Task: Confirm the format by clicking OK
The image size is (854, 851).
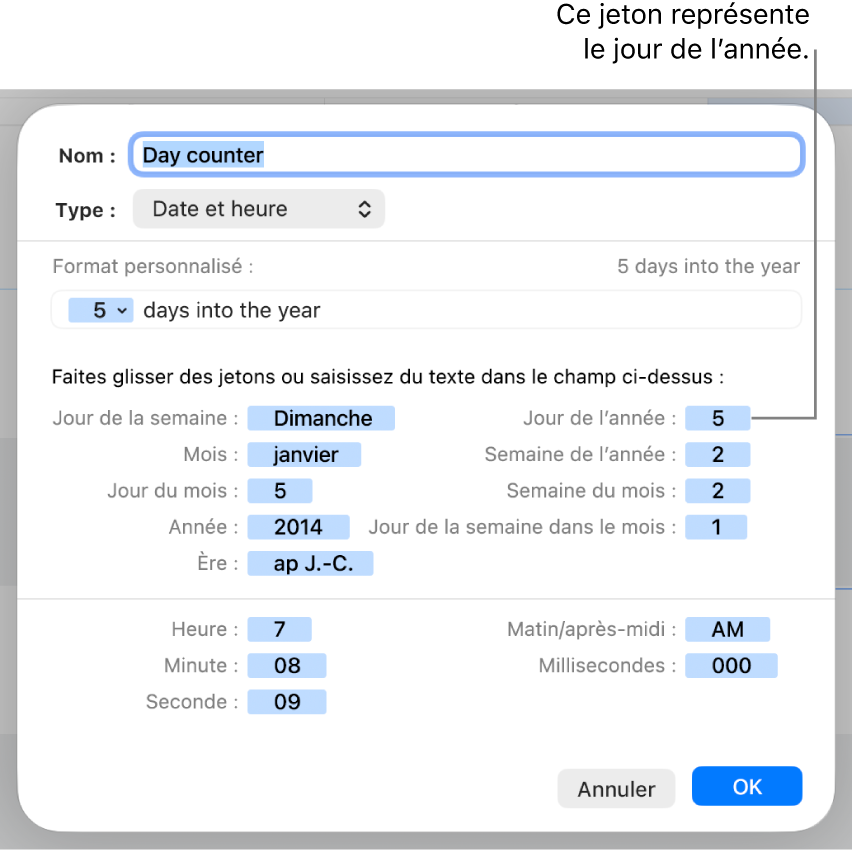Action: click(746, 786)
